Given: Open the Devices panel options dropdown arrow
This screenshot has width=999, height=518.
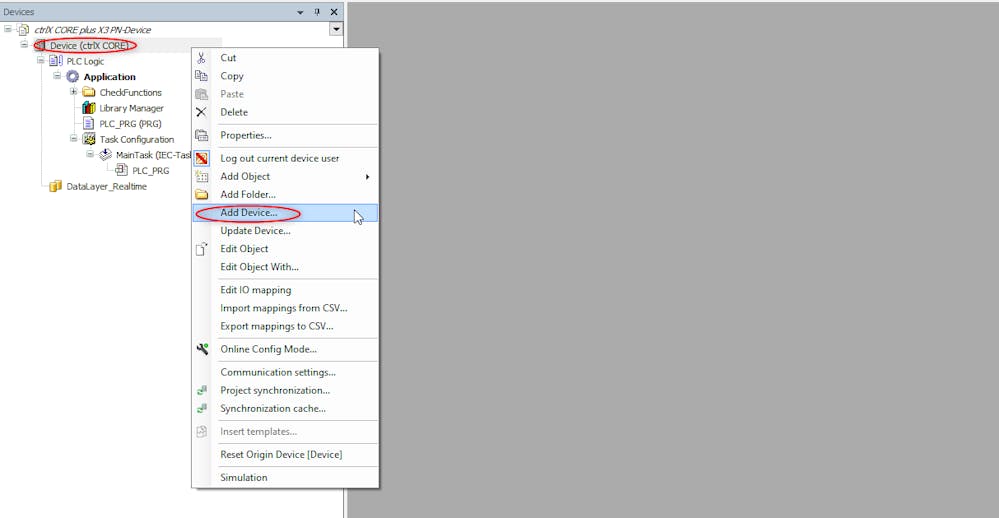Looking at the screenshot, I should pyautogui.click(x=300, y=12).
